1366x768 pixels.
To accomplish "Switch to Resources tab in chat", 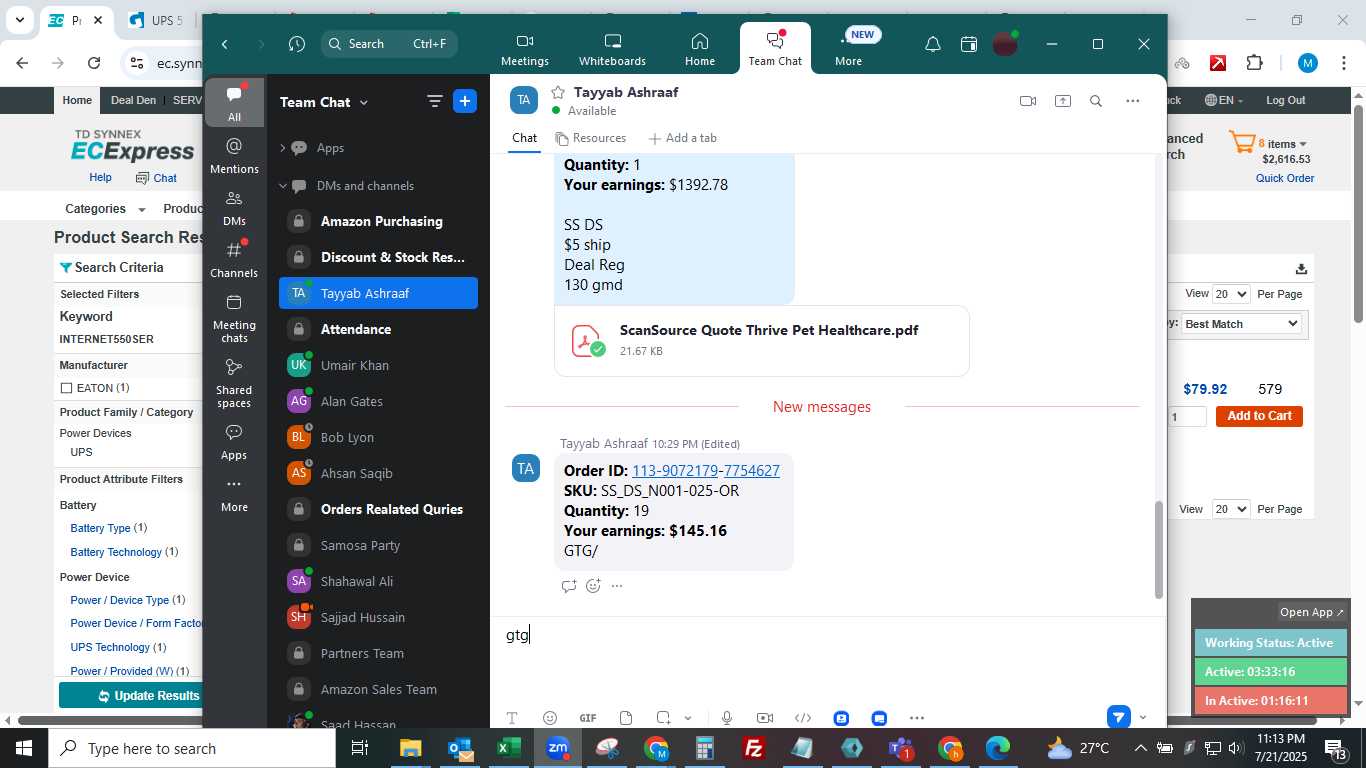I will [x=590, y=138].
